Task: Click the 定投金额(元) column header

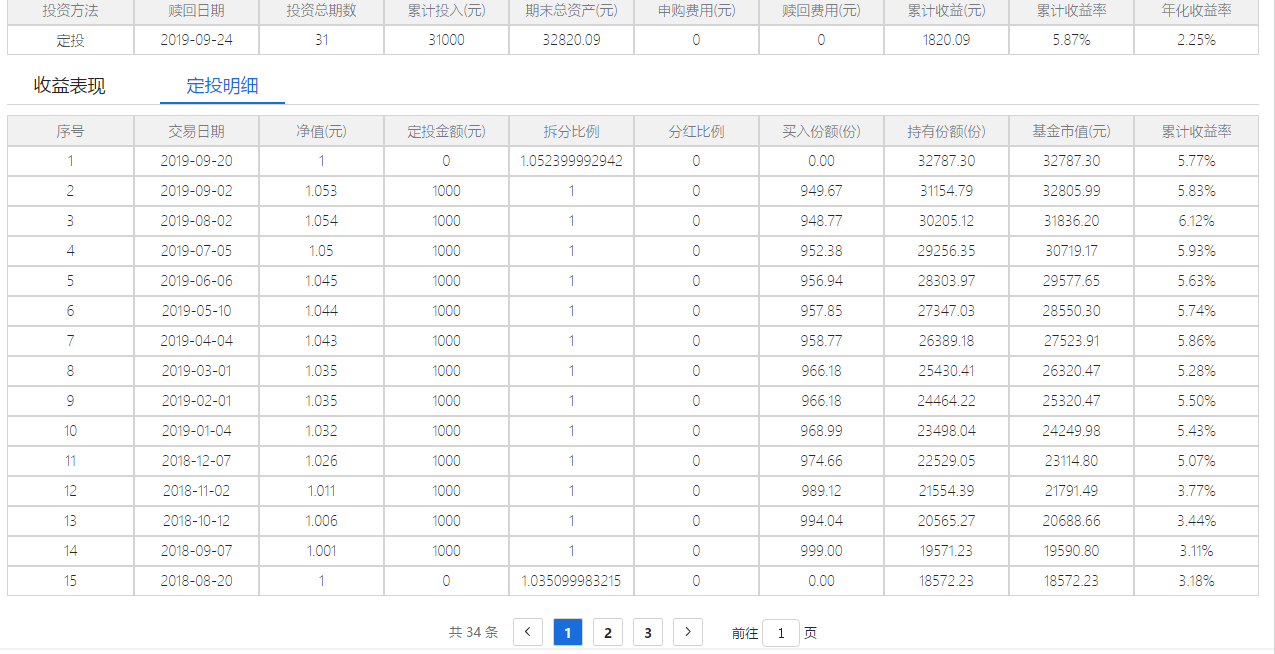Action: click(x=446, y=131)
